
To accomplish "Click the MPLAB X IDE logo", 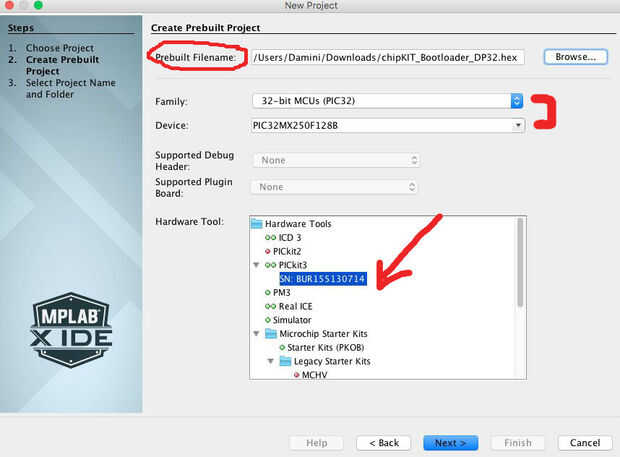I will (x=71, y=330).
